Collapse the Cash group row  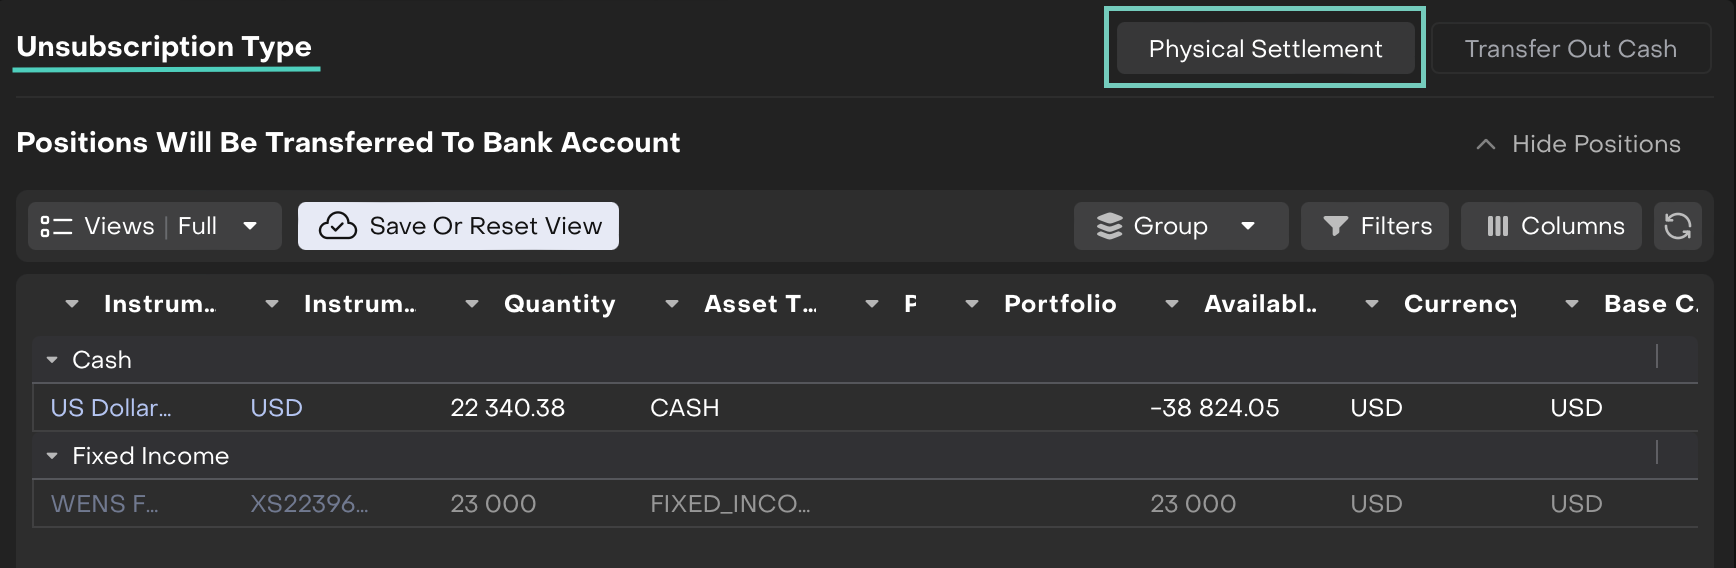tap(52, 360)
